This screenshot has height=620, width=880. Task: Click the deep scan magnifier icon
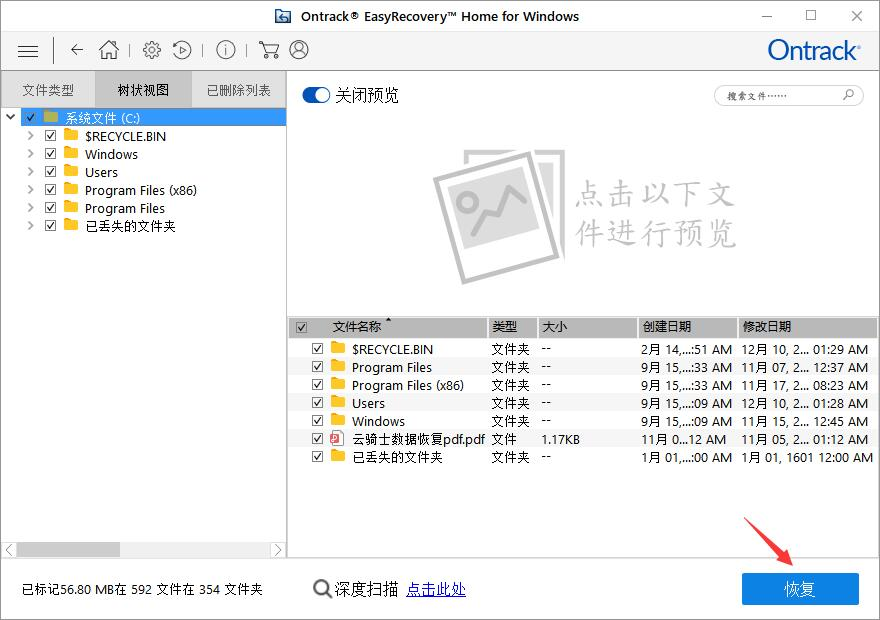coord(322,589)
